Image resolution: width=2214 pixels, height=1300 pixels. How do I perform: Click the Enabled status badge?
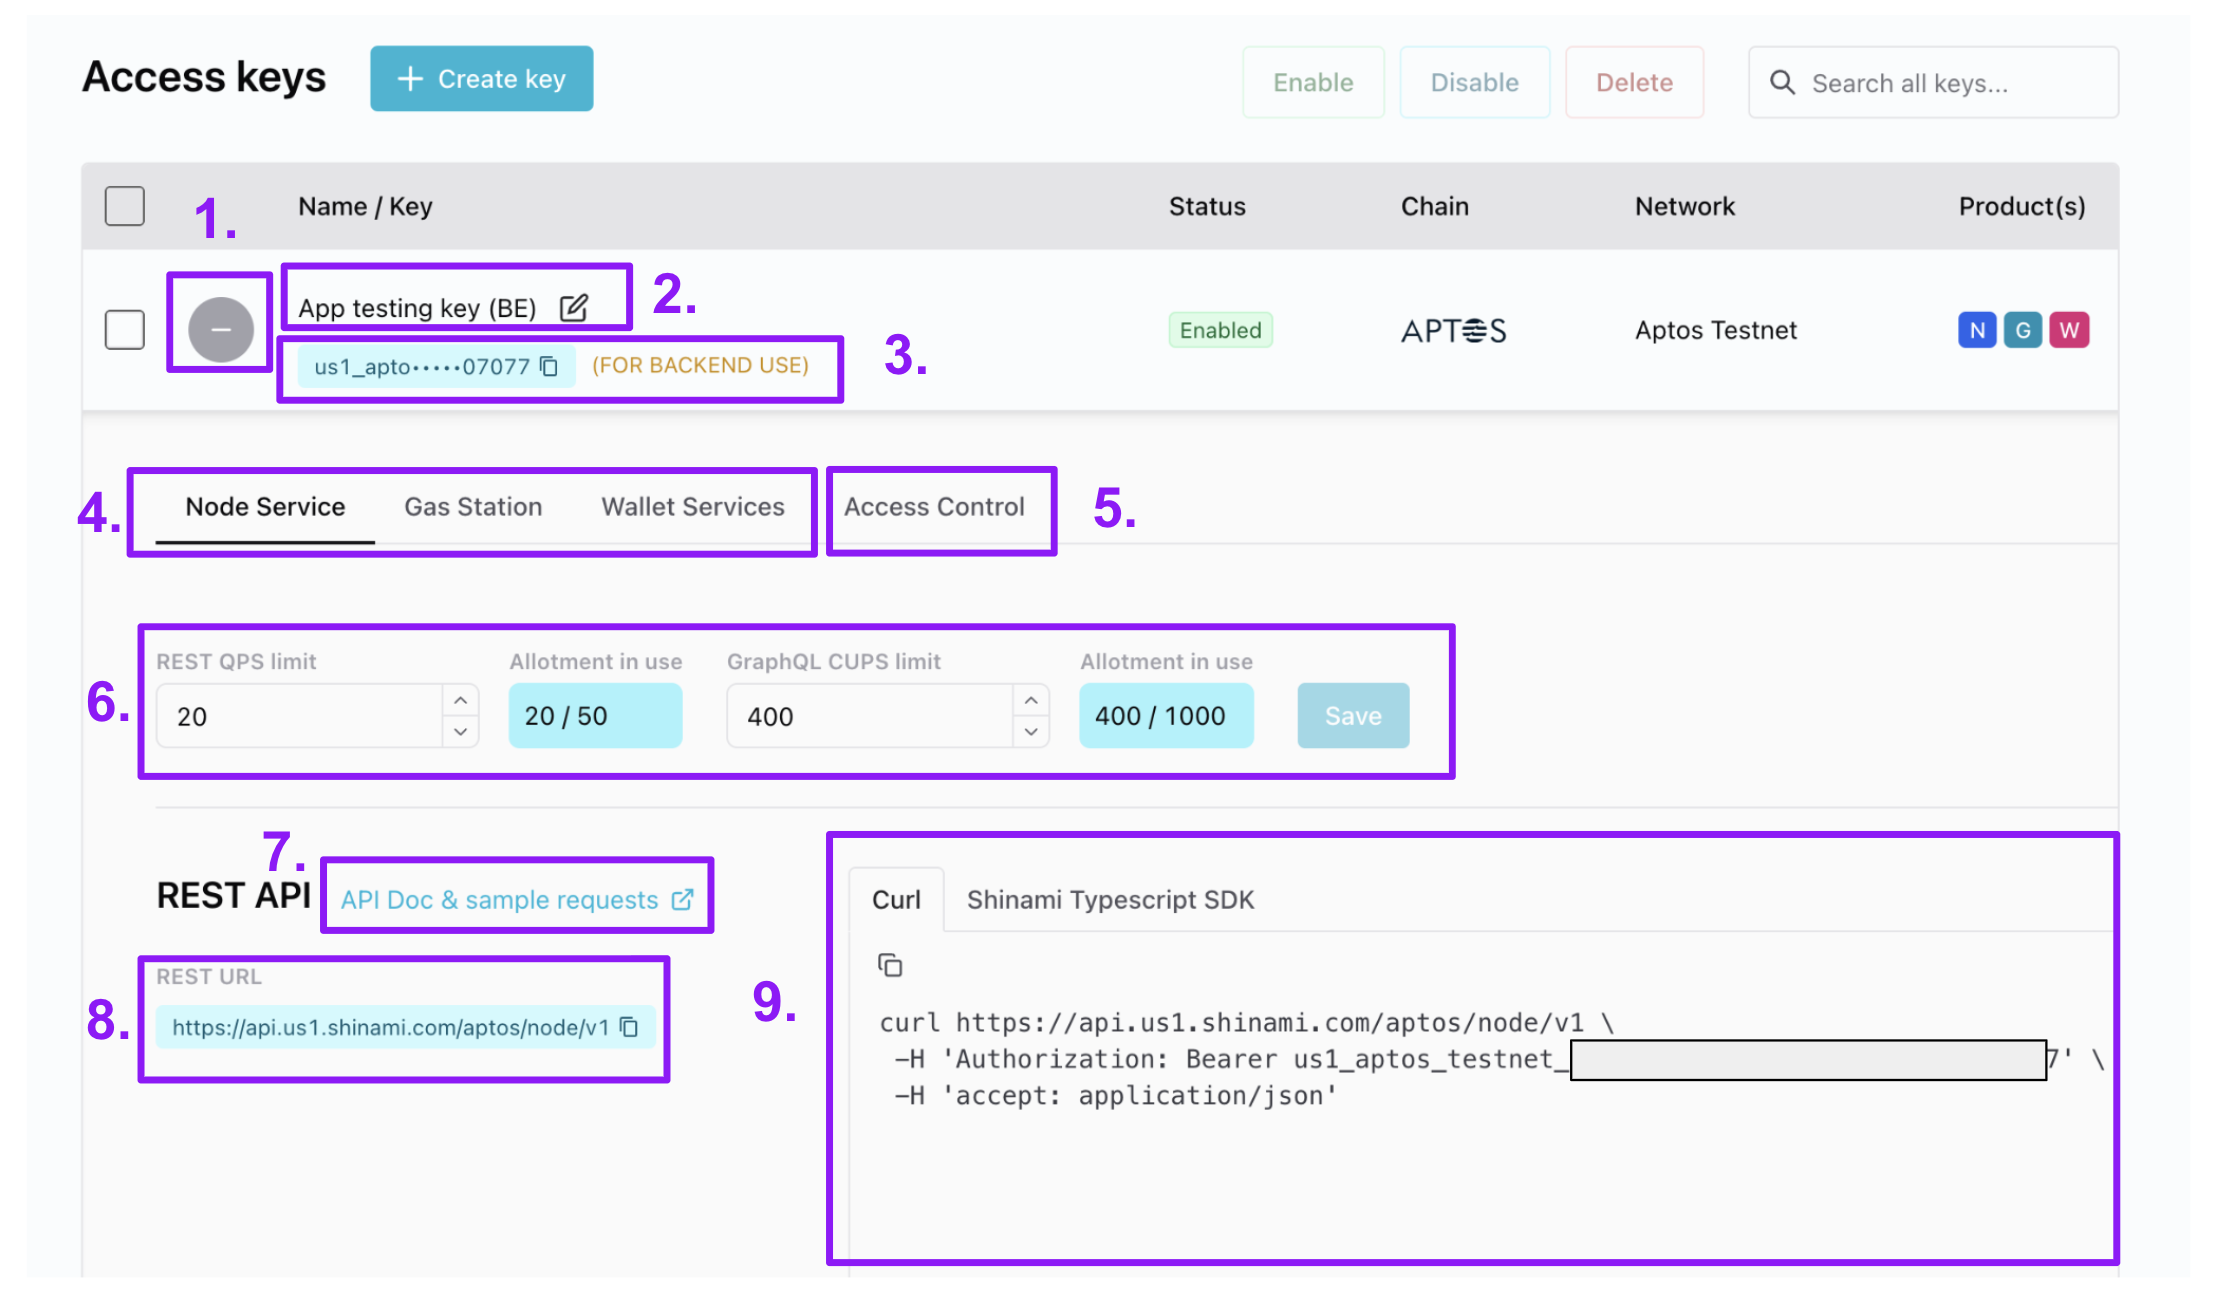coord(1220,330)
